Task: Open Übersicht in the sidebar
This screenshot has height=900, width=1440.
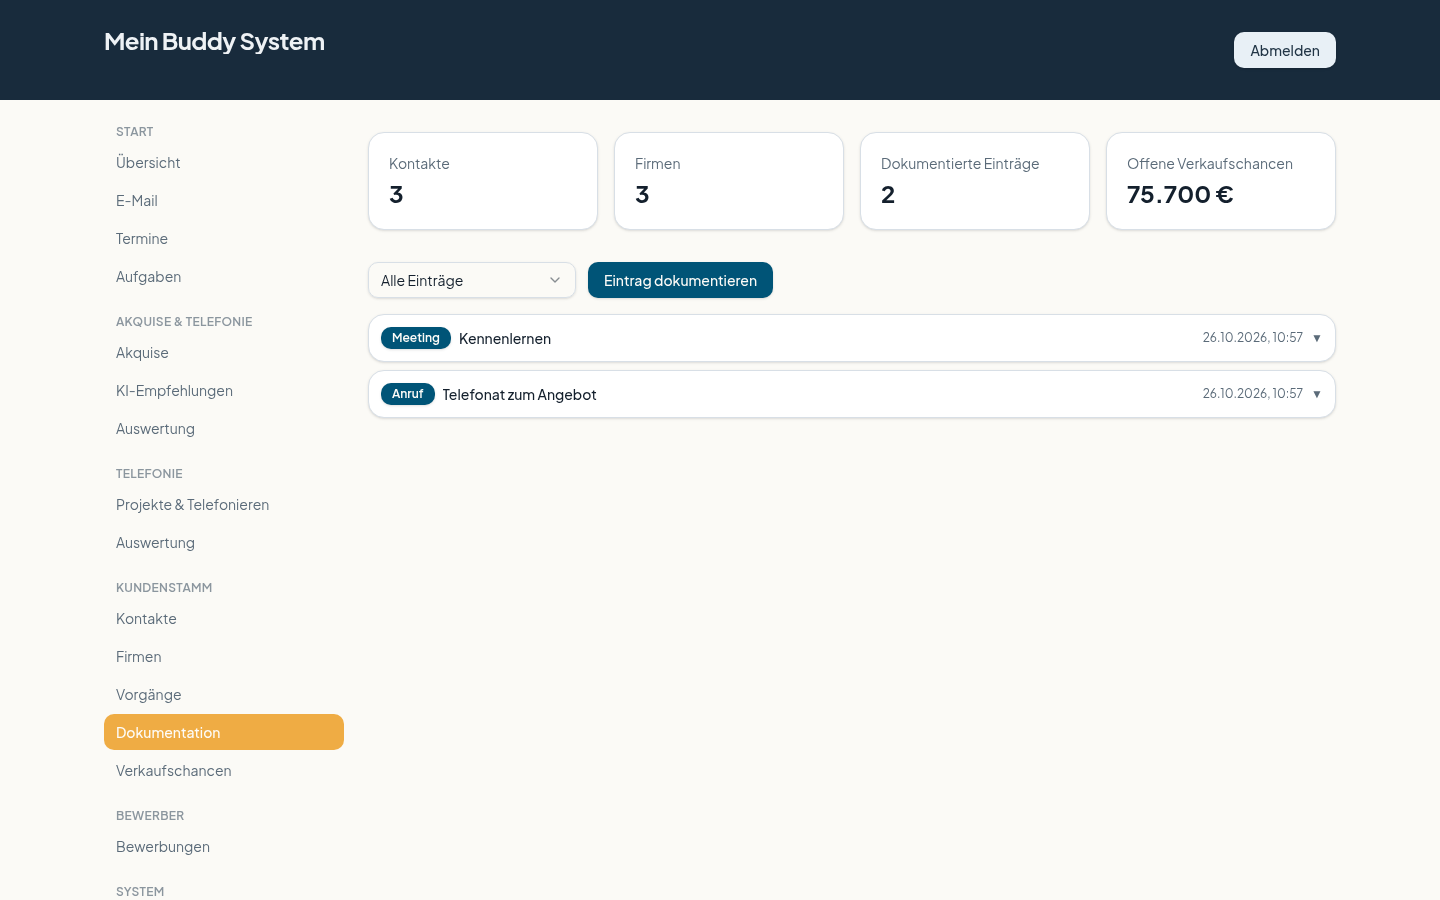Action: pyautogui.click(x=224, y=162)
